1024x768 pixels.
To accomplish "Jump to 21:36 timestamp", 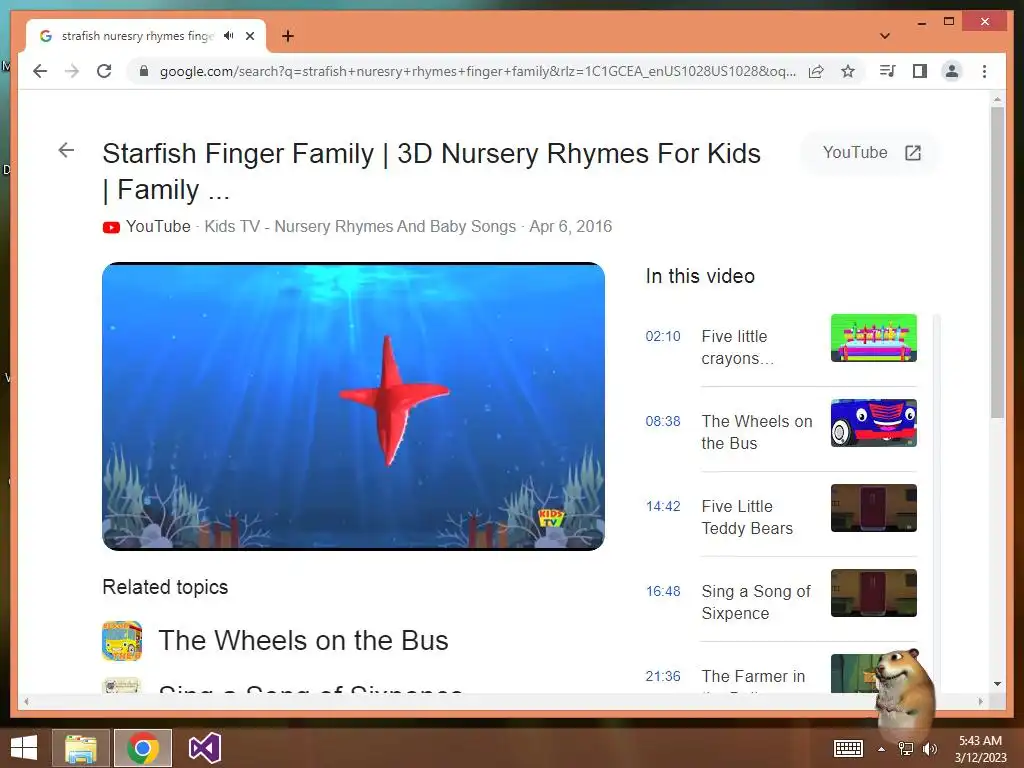I will click(x=663, y=676).
